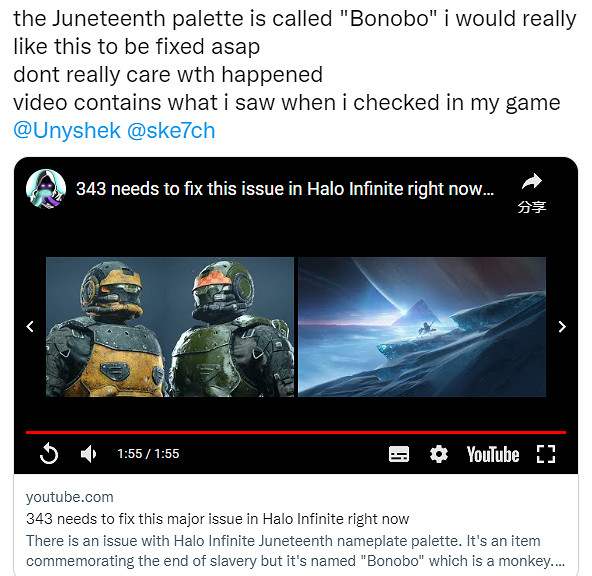
Task: Open video settings gear icon
Action: click(x=439, y=454)
